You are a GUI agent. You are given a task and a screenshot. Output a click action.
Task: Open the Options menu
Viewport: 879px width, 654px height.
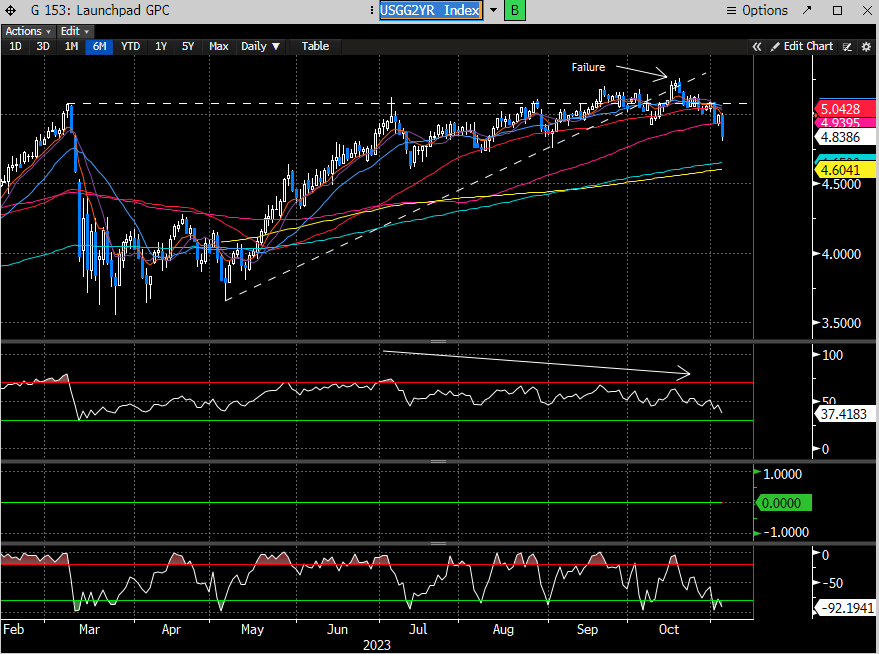757,11
